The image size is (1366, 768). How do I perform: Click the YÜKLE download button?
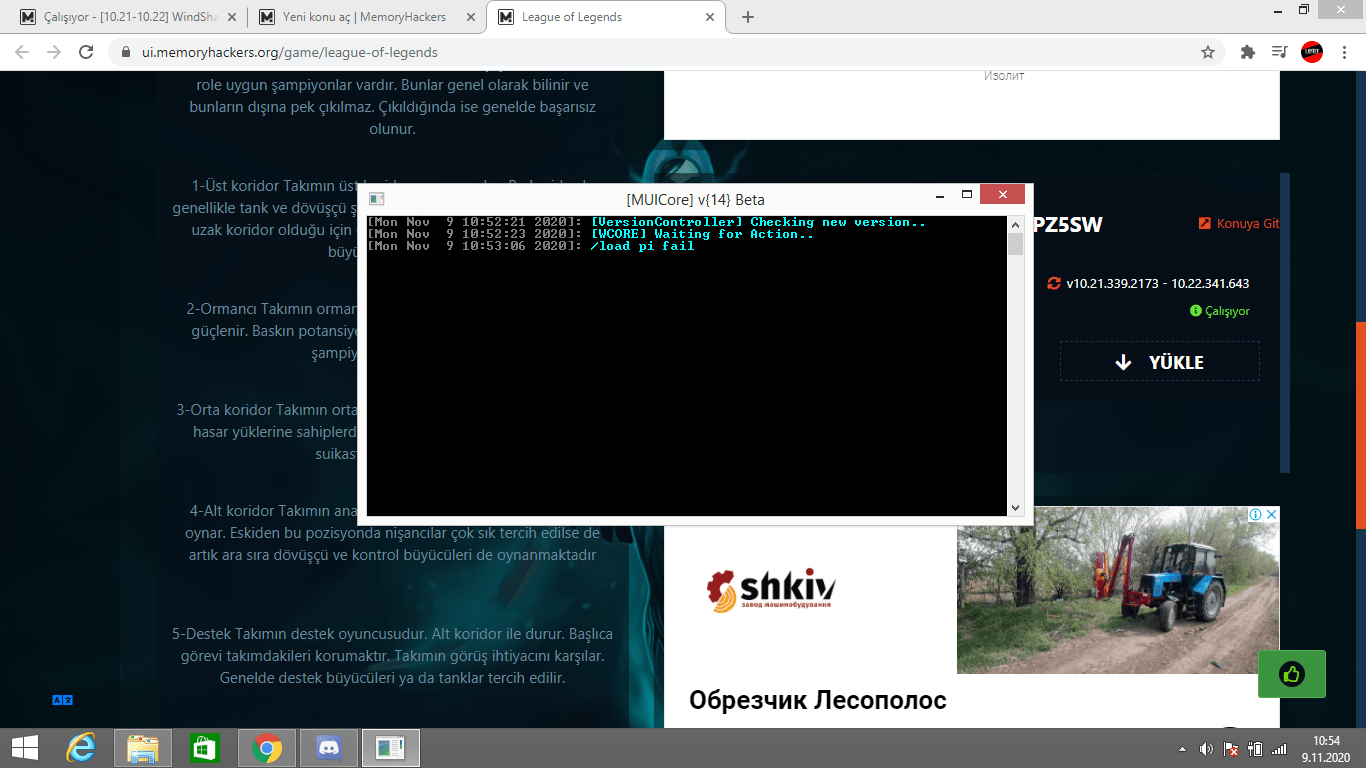(1160, 362)
